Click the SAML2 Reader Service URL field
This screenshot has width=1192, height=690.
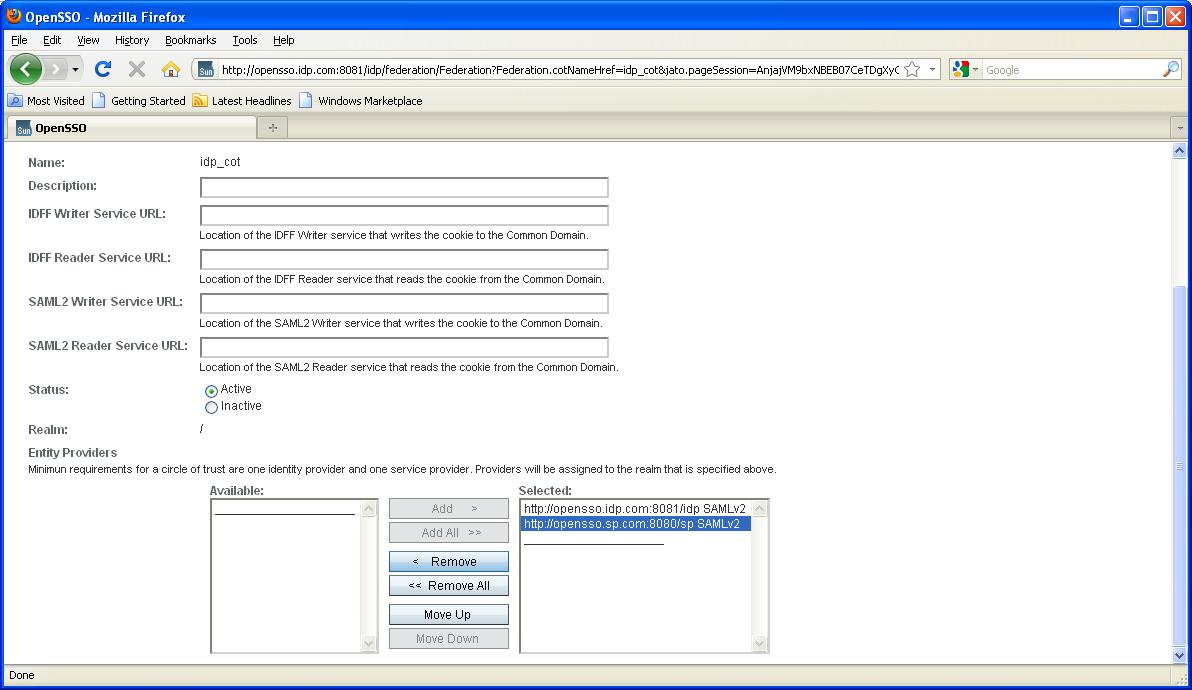point(404,347)
